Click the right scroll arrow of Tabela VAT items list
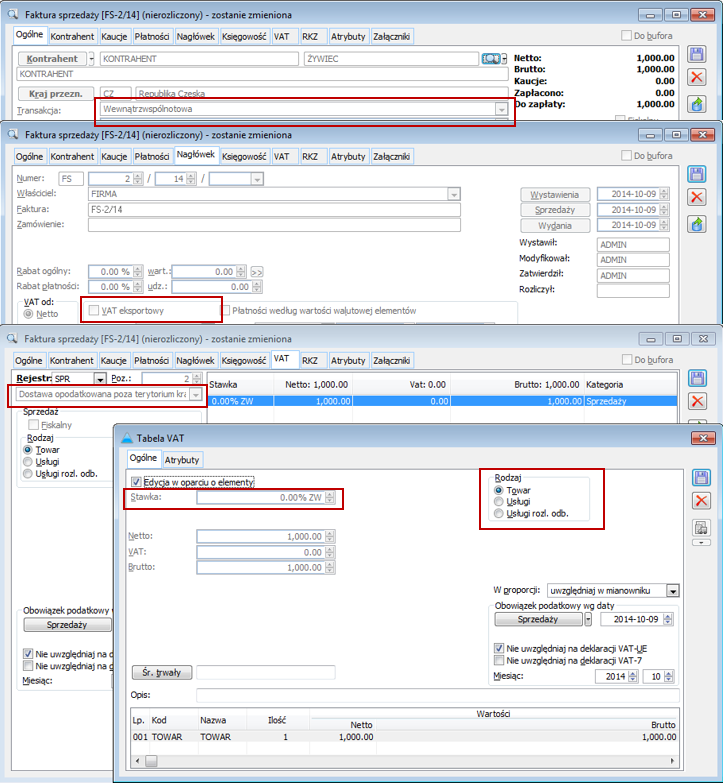724x783 pixels. click(672, 761)
